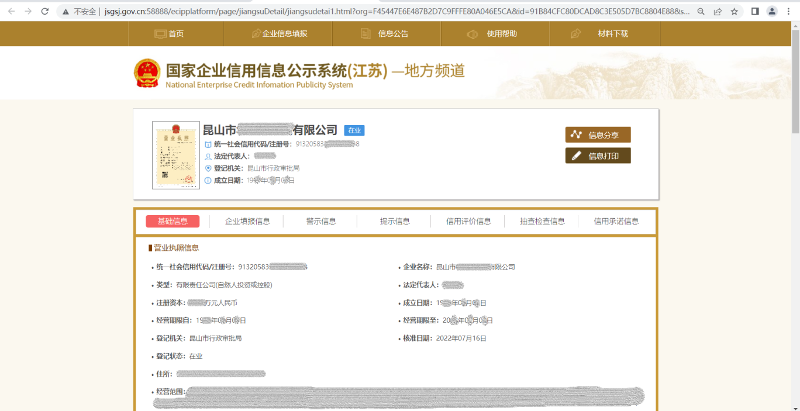Click the share page icon in address bar
Image resolution: width=800 pixels, height=411 pixels.
click(715, 11)
